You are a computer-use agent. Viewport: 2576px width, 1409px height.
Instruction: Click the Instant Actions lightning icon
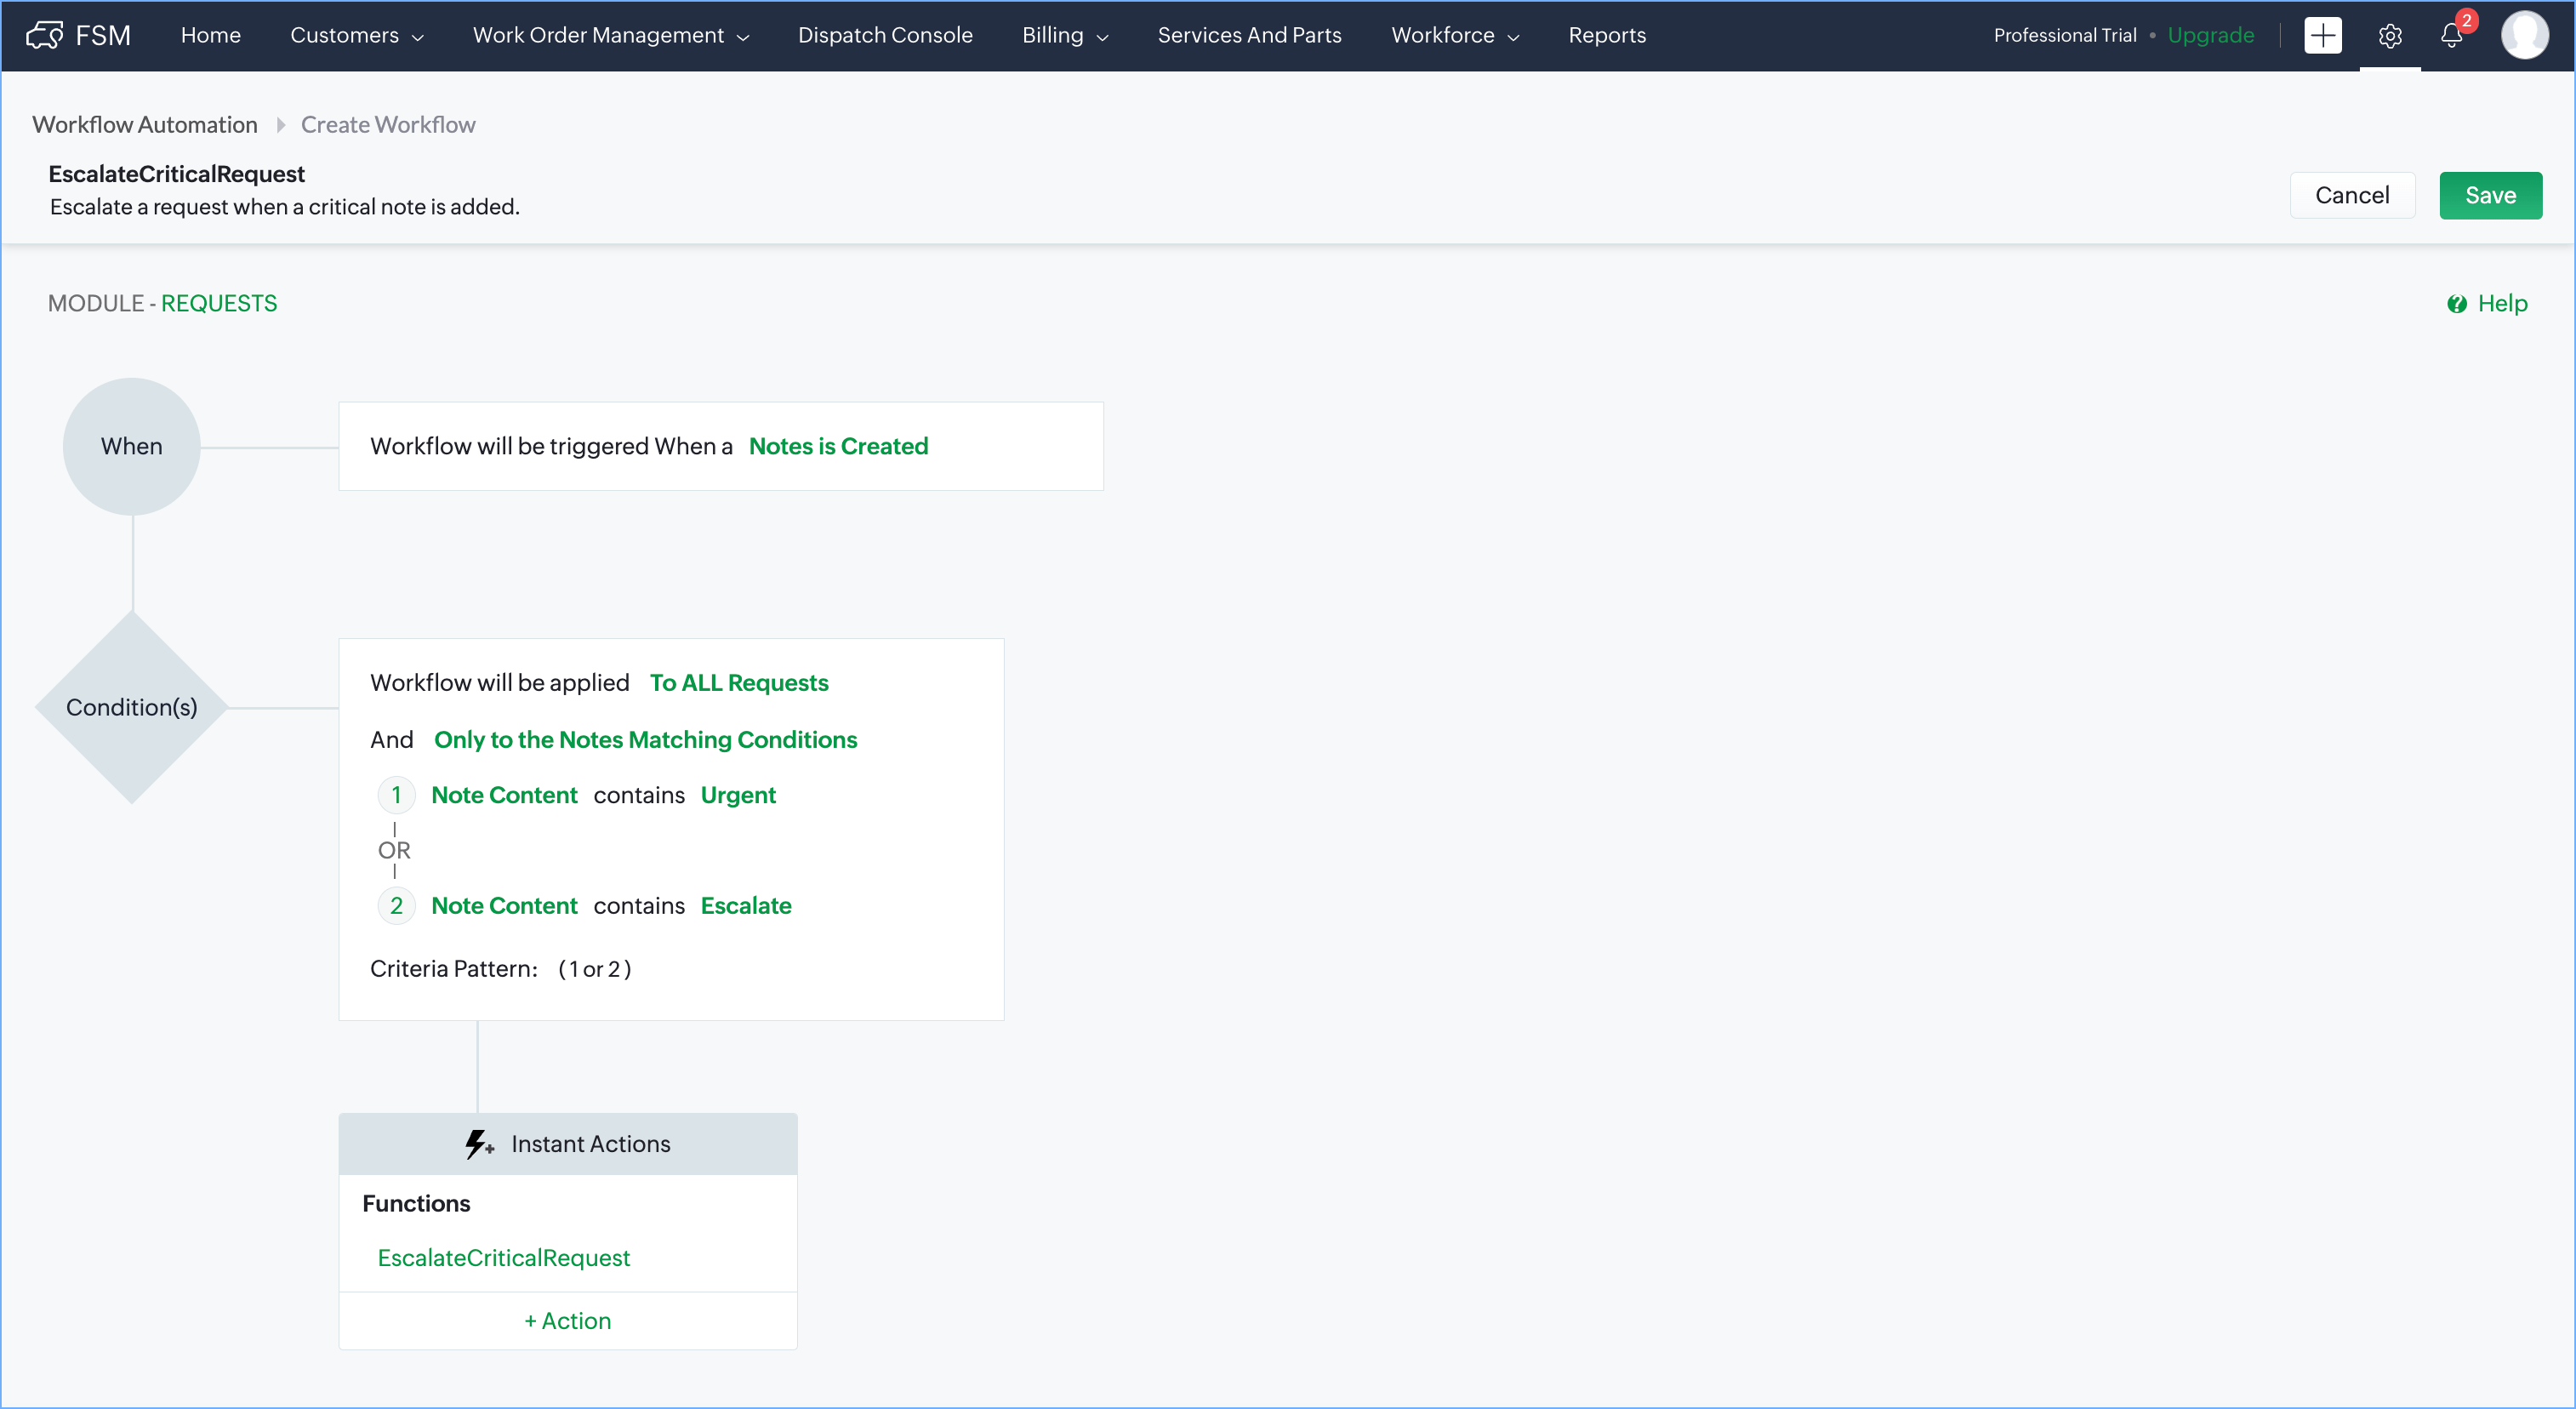(x=479, y=1144)
